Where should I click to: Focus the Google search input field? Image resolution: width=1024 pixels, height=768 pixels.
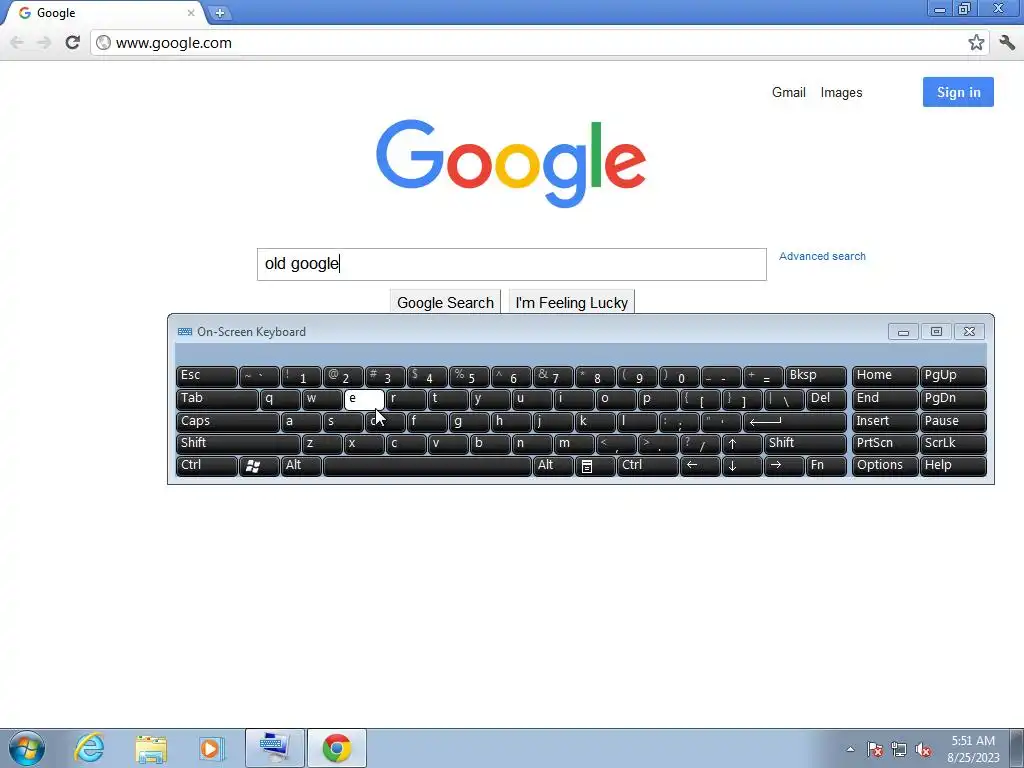[x=511, y=264]
